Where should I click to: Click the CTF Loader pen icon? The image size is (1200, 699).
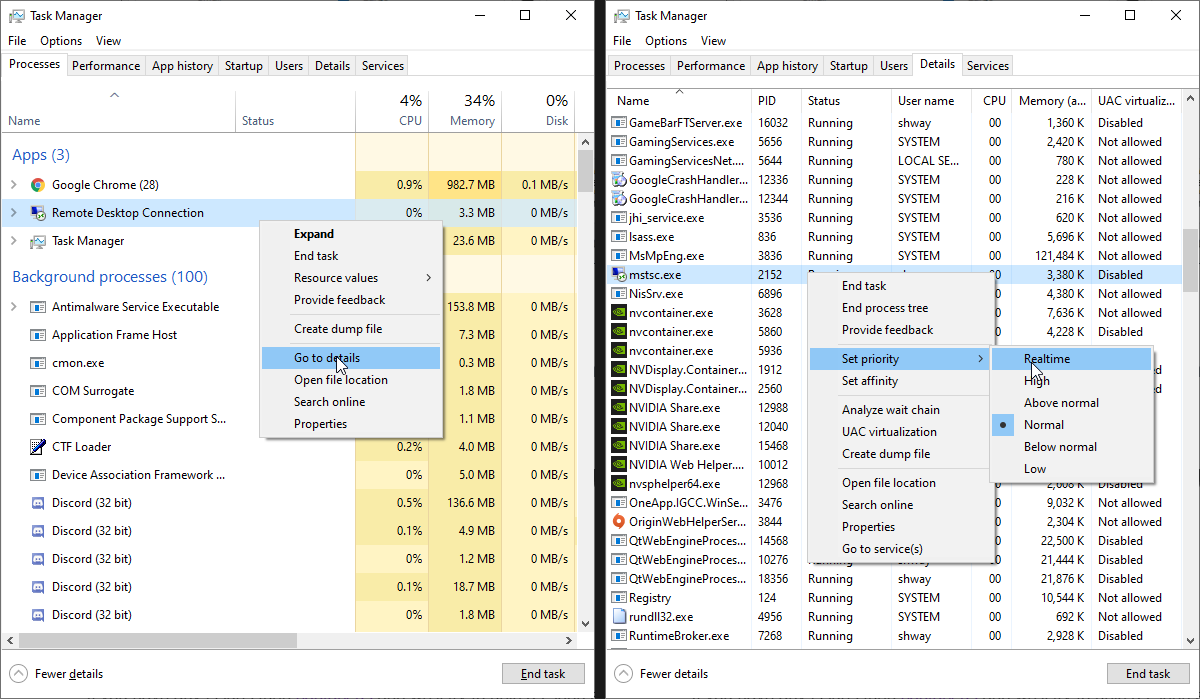tap(38, 447)
